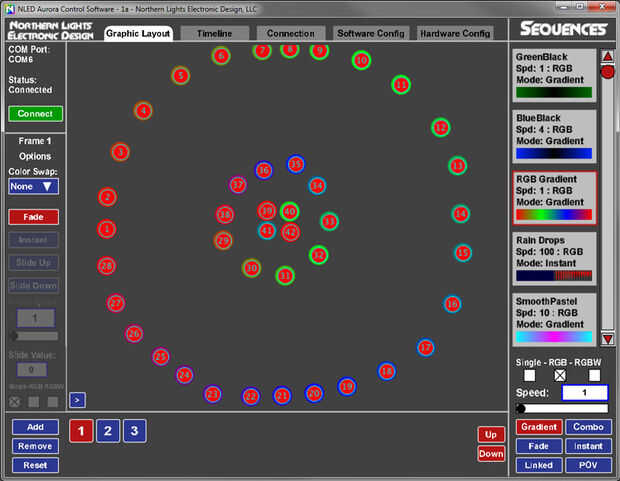Click the Combo mode button
620x481 pixels.
point(588,427)
